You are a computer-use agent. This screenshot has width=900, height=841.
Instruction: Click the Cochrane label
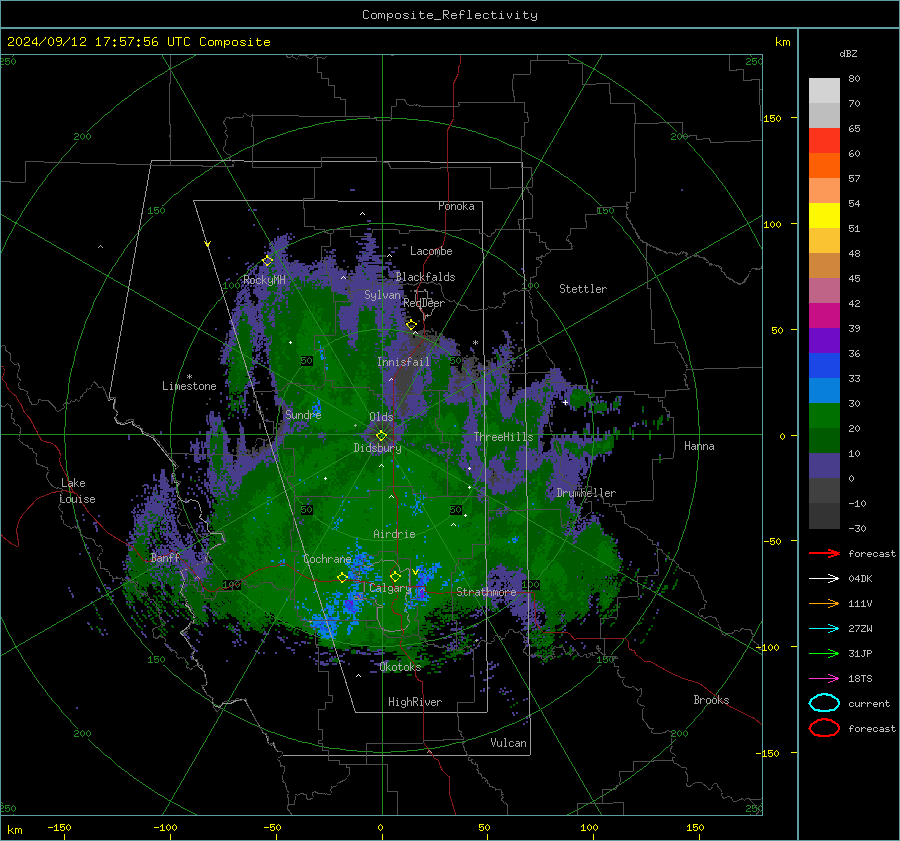(x=327, y=559)
